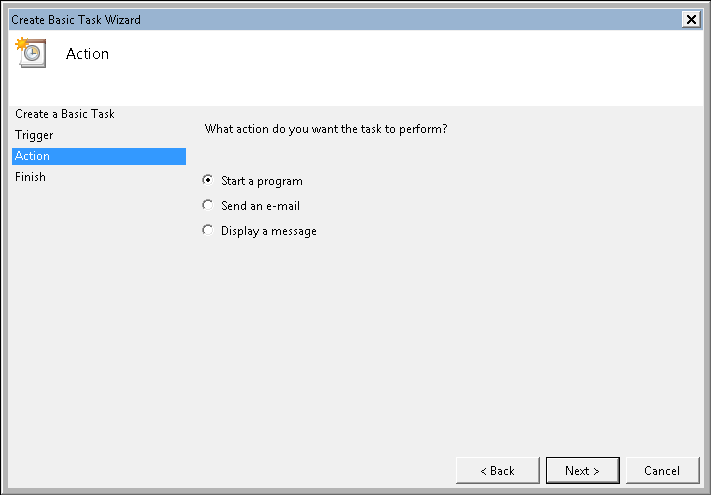This screenshot has height=495, width=711.
Task: Enable the Display a message radio button
Action: (x=207, y=230)
